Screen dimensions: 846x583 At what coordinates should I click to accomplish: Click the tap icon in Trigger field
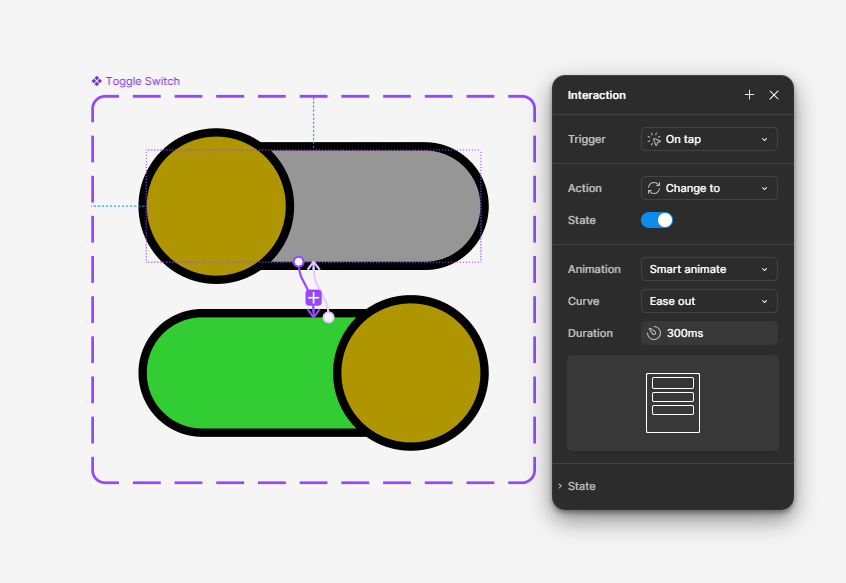point(654,139)
